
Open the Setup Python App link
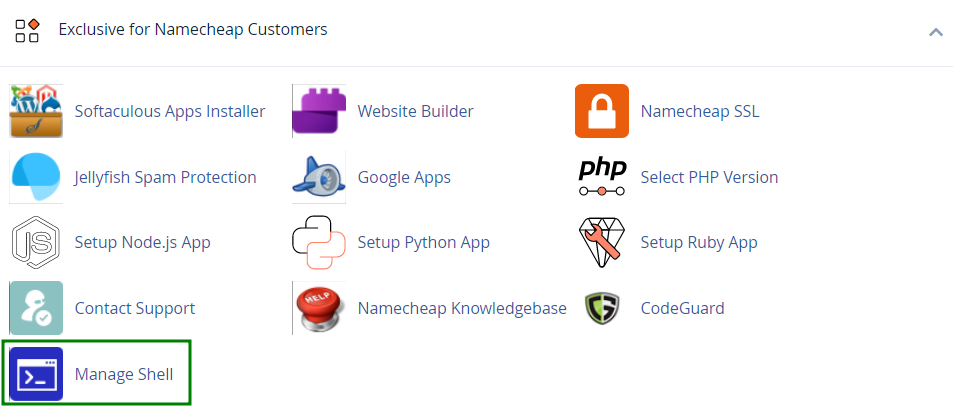point(424,242)
